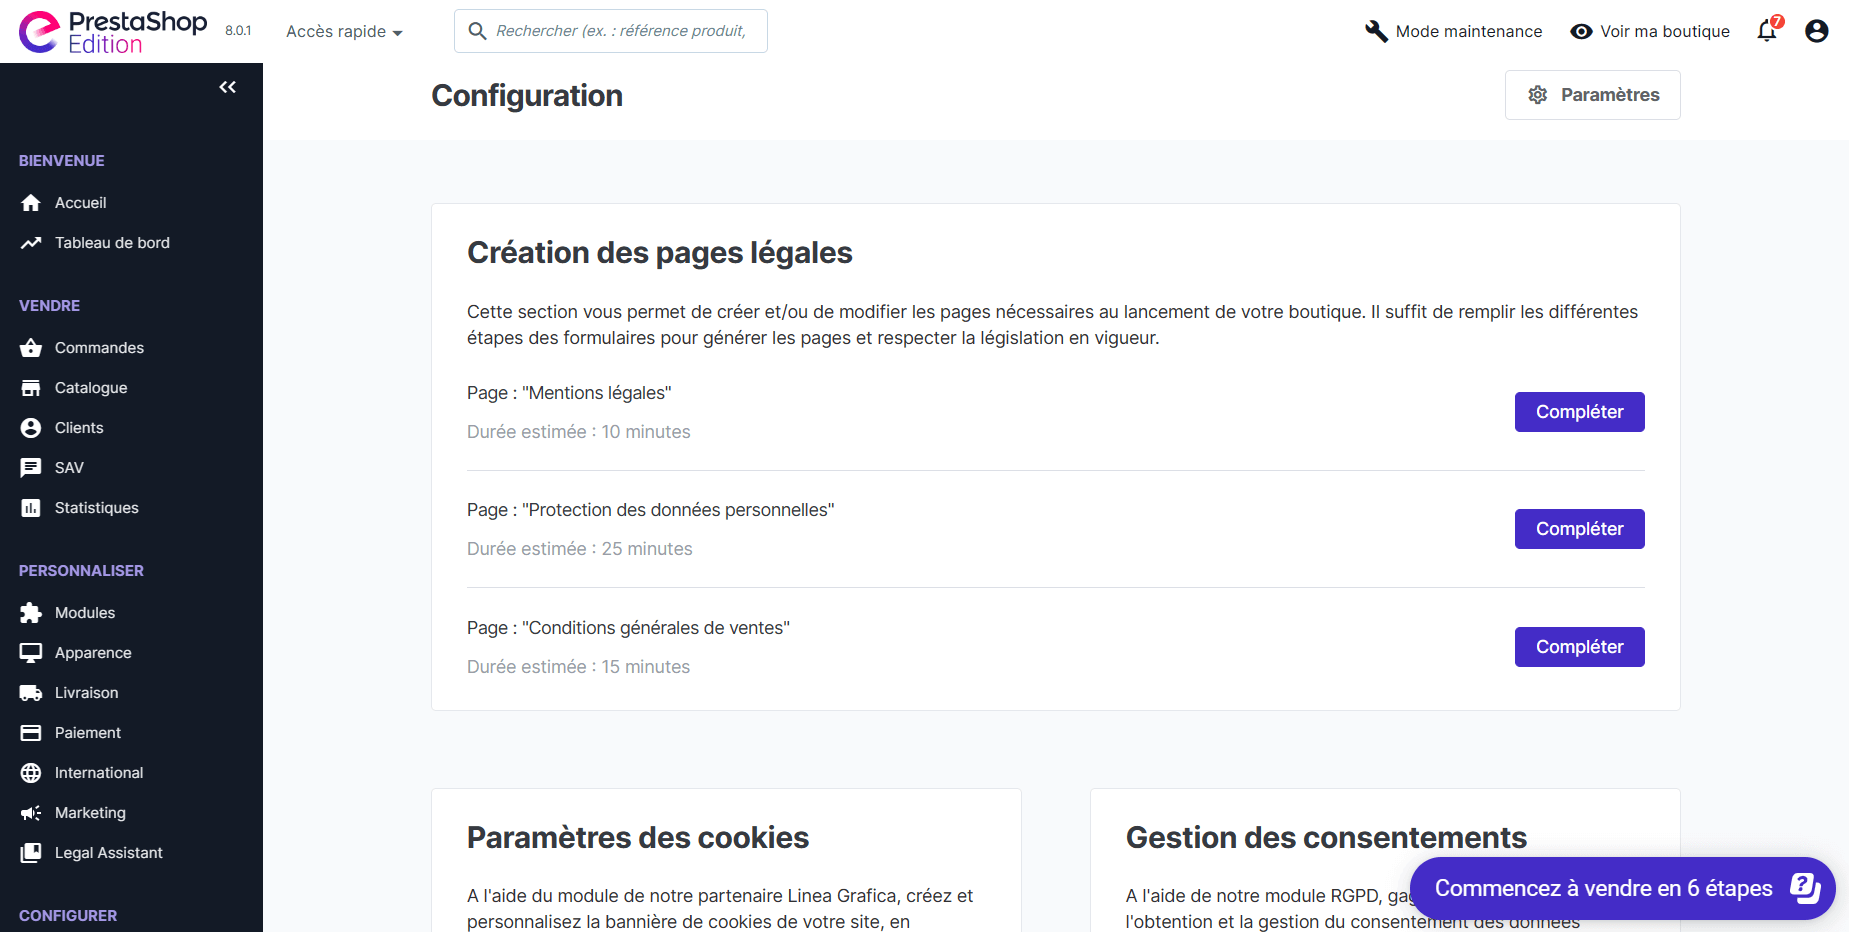This screenshot has width=1849, height=932.
Task: Go to Statistiques in the sidebar
Action: click(x=96, y=508)
